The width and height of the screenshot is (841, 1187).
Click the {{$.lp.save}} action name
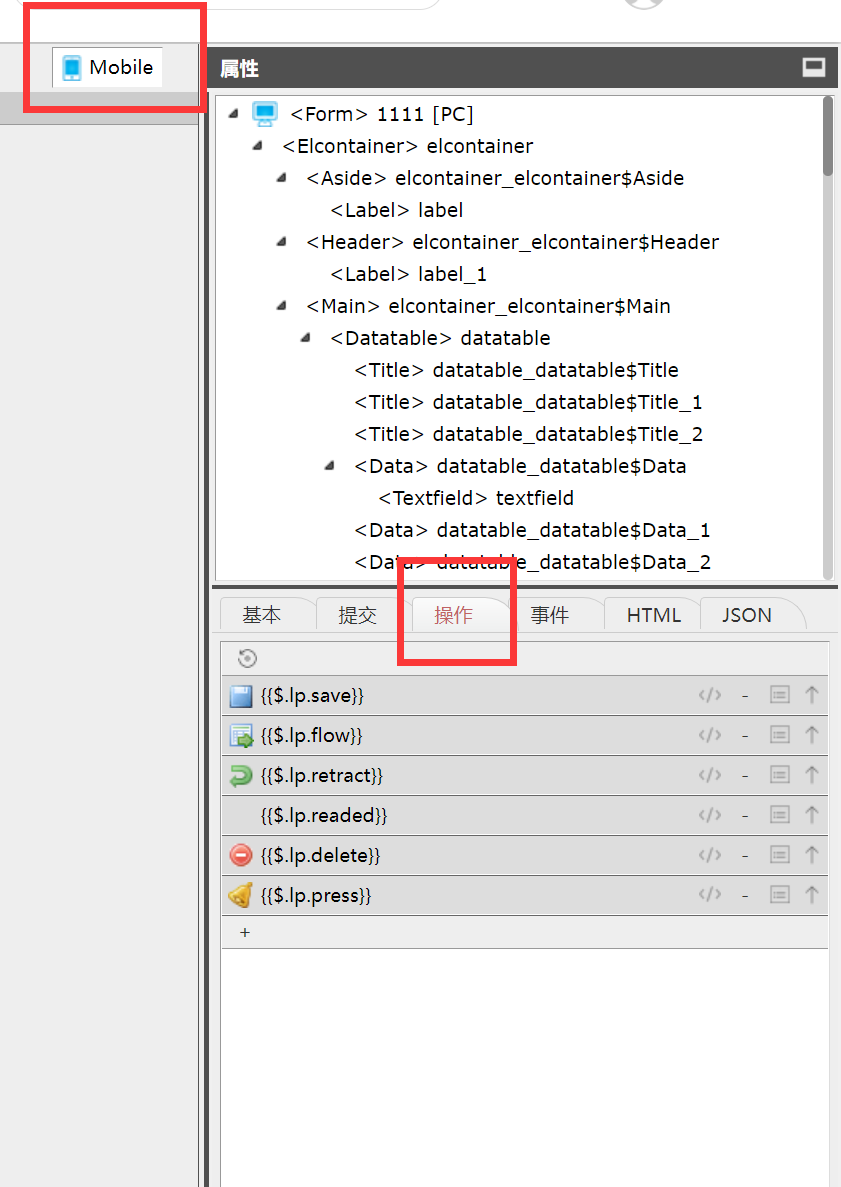click(312, 696)
